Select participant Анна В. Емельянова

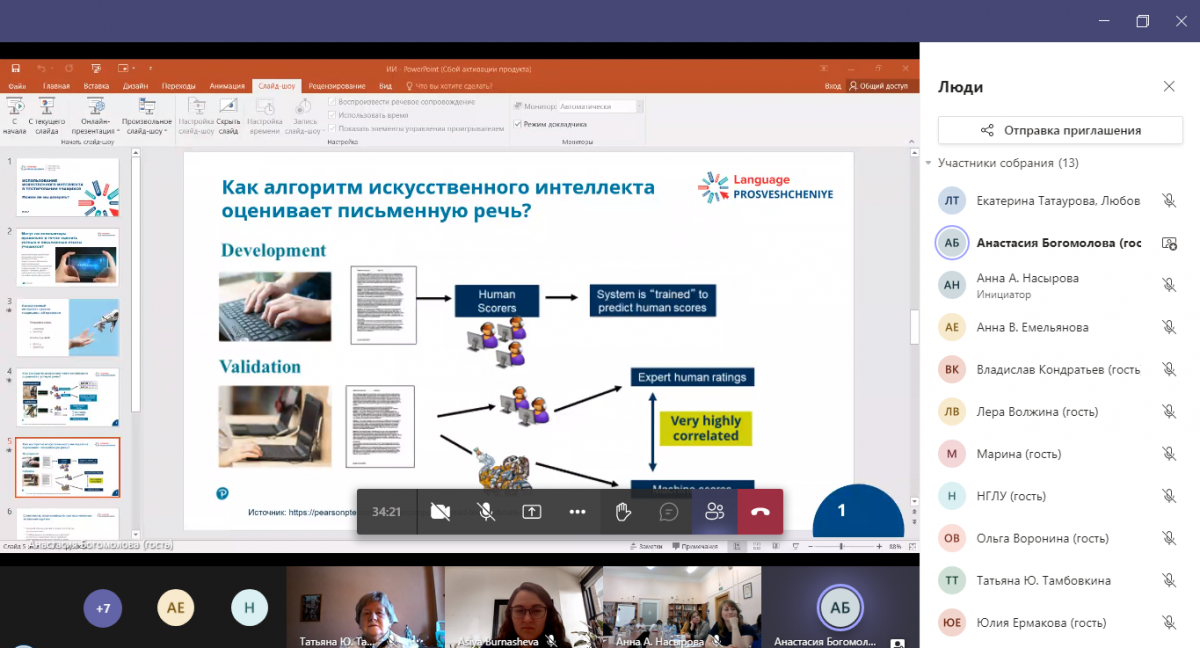tap(1059, 327)
